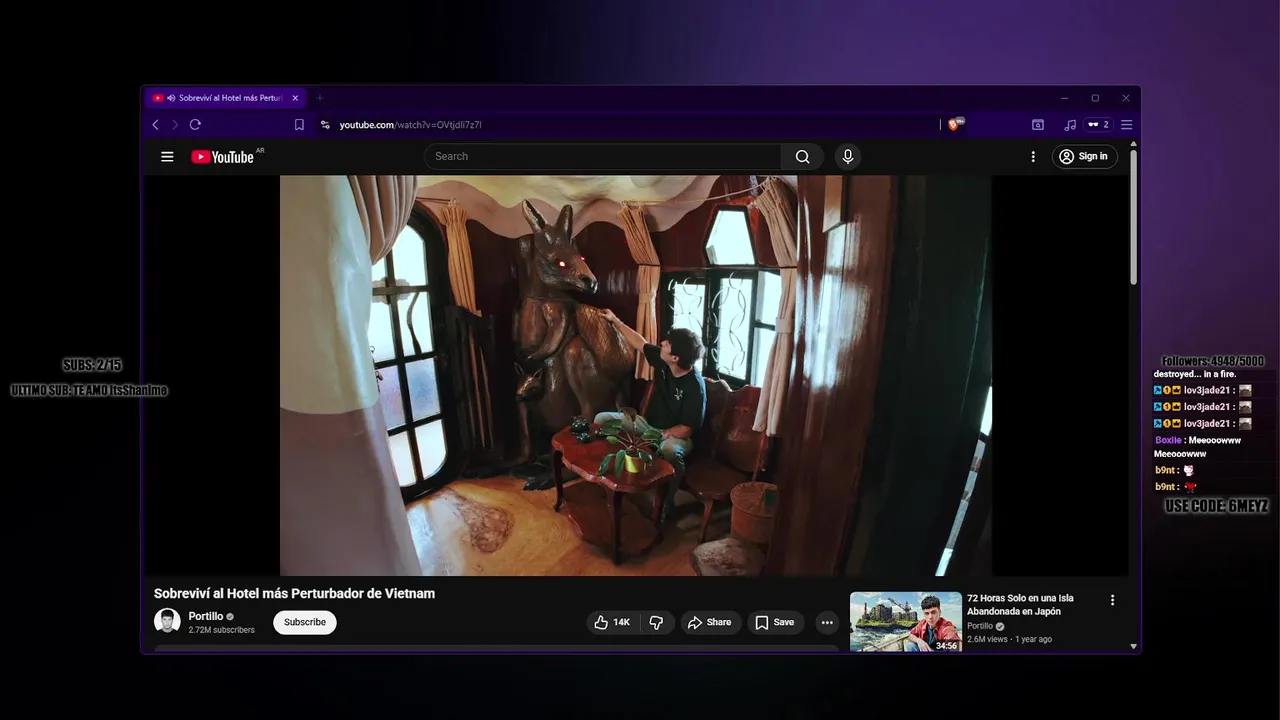
Task: Go back in browser history
Action: 155,125
